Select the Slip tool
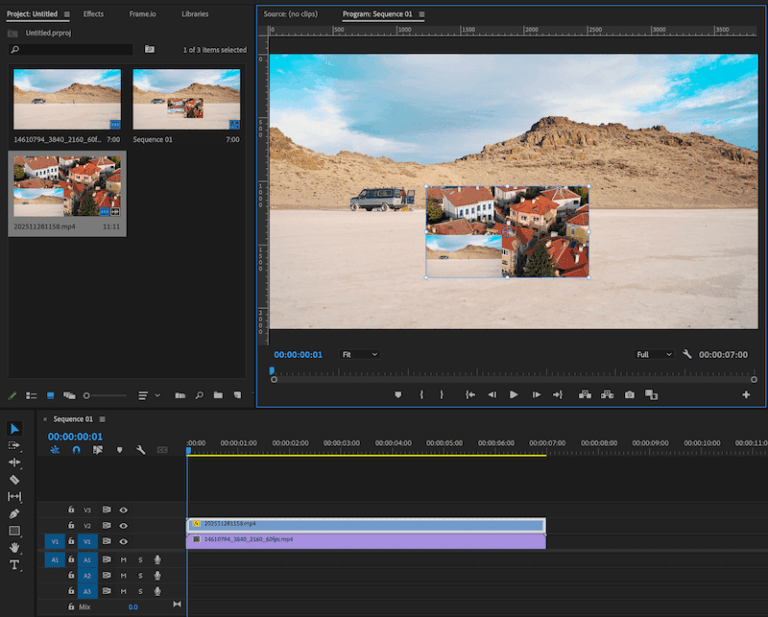Viewport: 768px width, 617px height. click(14, 497)
